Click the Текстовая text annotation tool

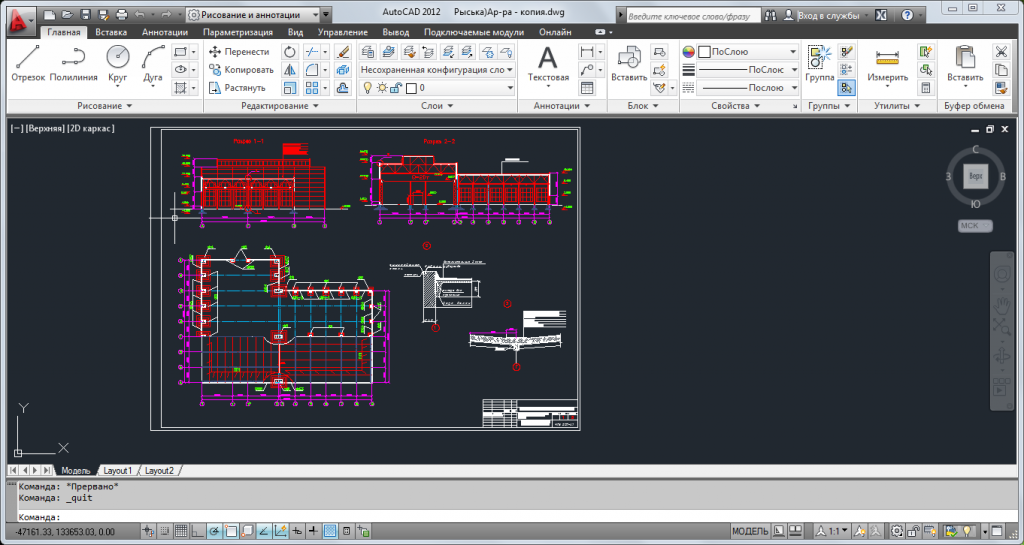[548, 65]
